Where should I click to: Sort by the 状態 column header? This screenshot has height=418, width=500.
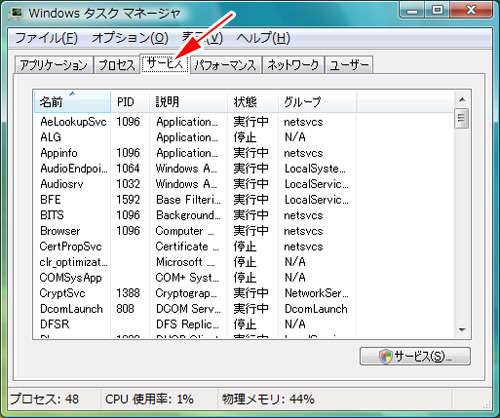point(253,101)
